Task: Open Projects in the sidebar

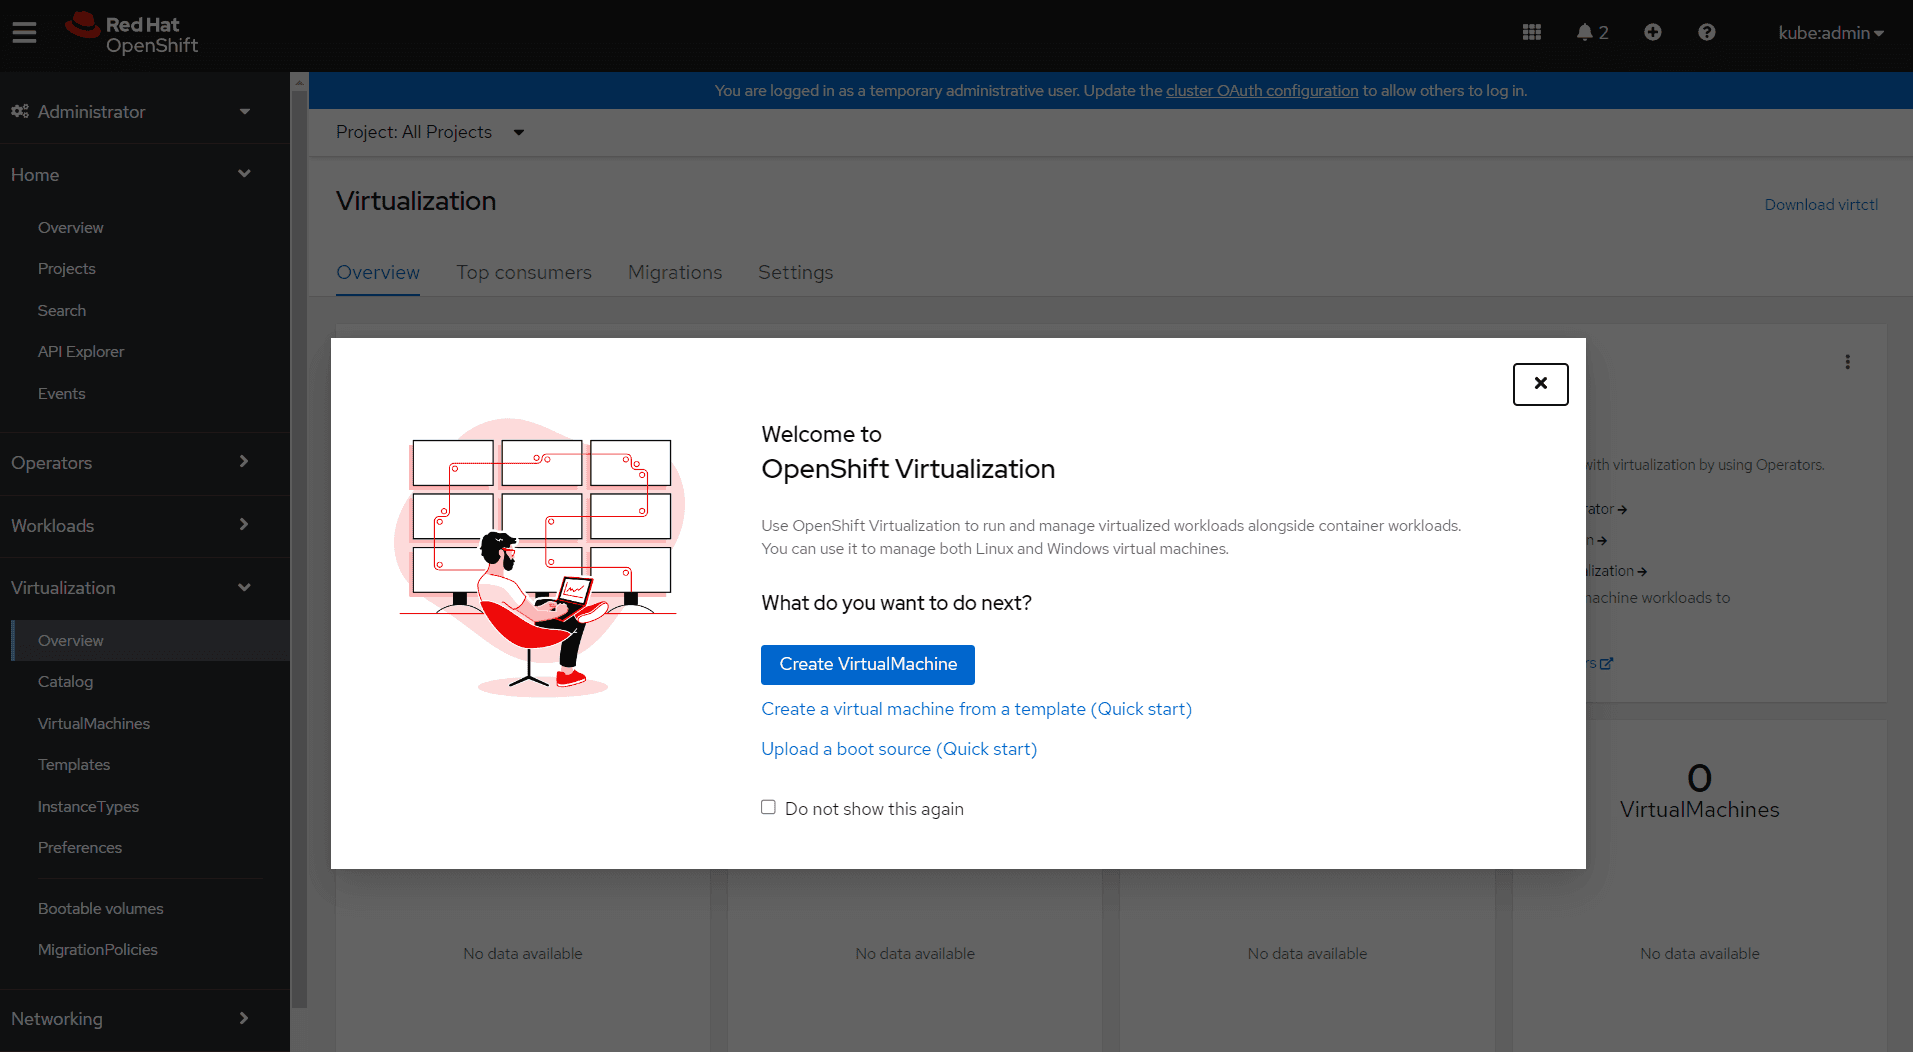Action: tap(67, 268)
